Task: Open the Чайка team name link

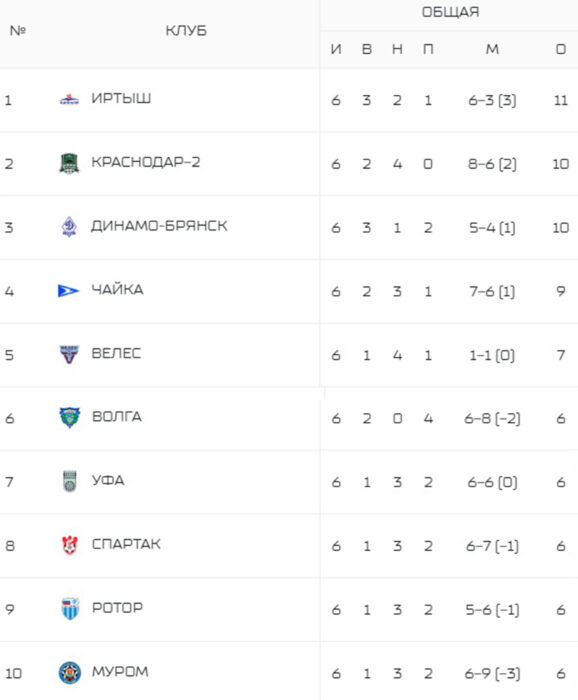Action: [117, 289]
